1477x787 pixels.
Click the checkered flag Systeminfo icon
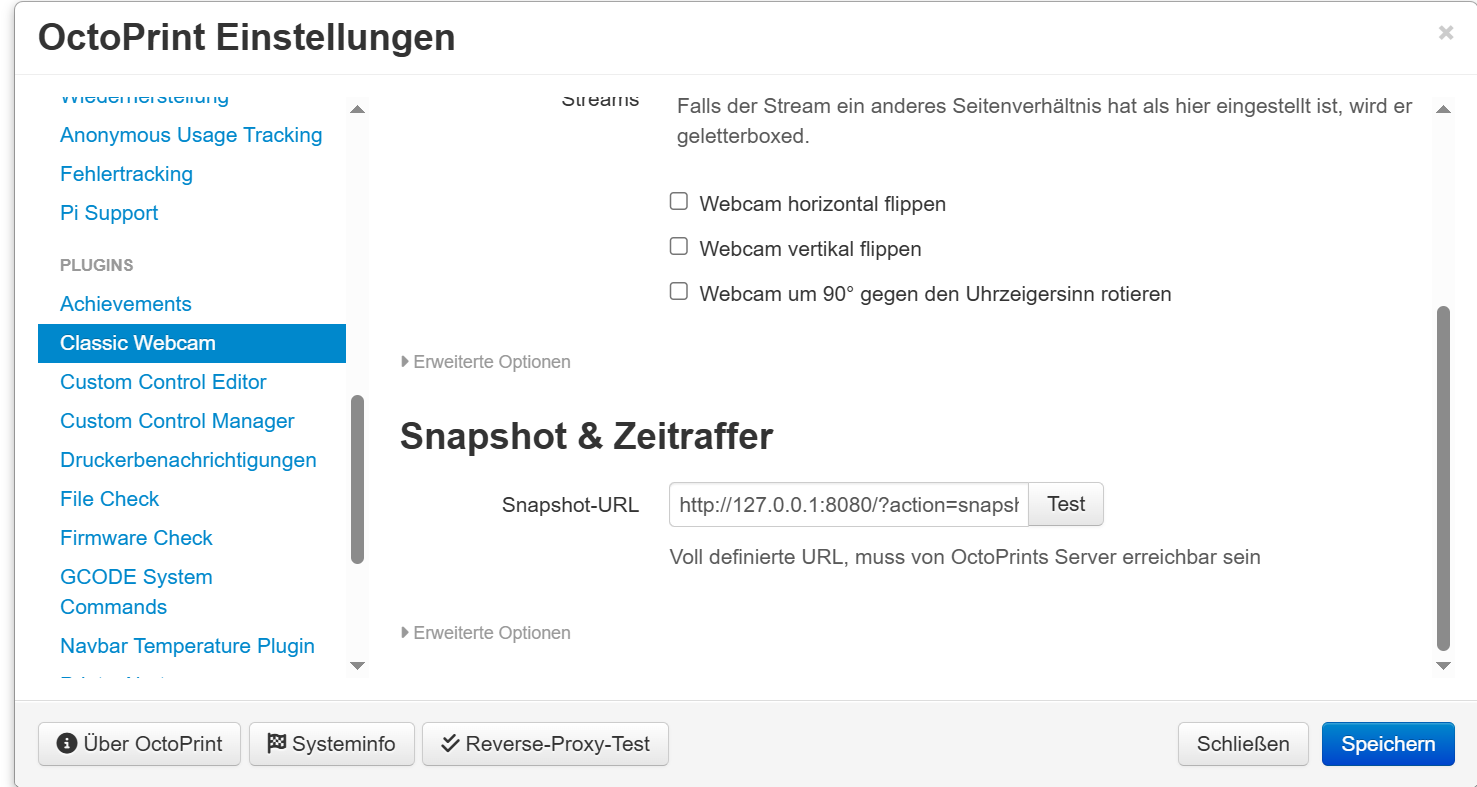click(x=277, y=744)
